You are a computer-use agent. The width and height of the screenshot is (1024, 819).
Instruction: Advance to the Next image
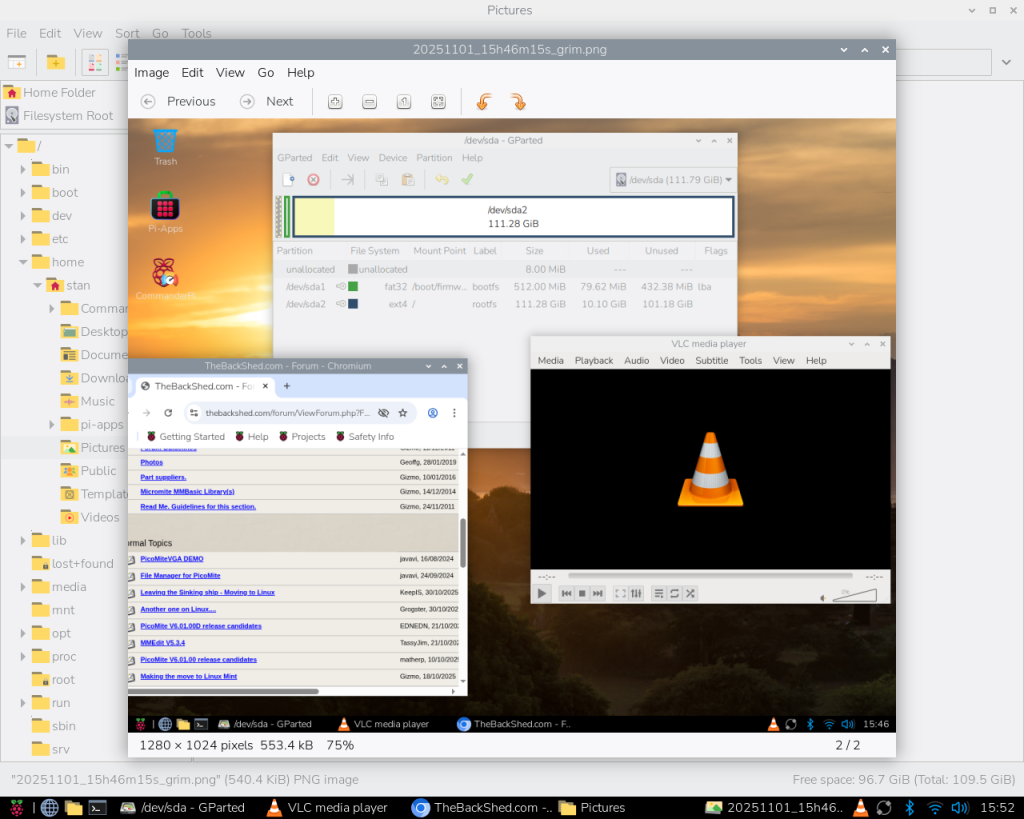click(267, 101)
